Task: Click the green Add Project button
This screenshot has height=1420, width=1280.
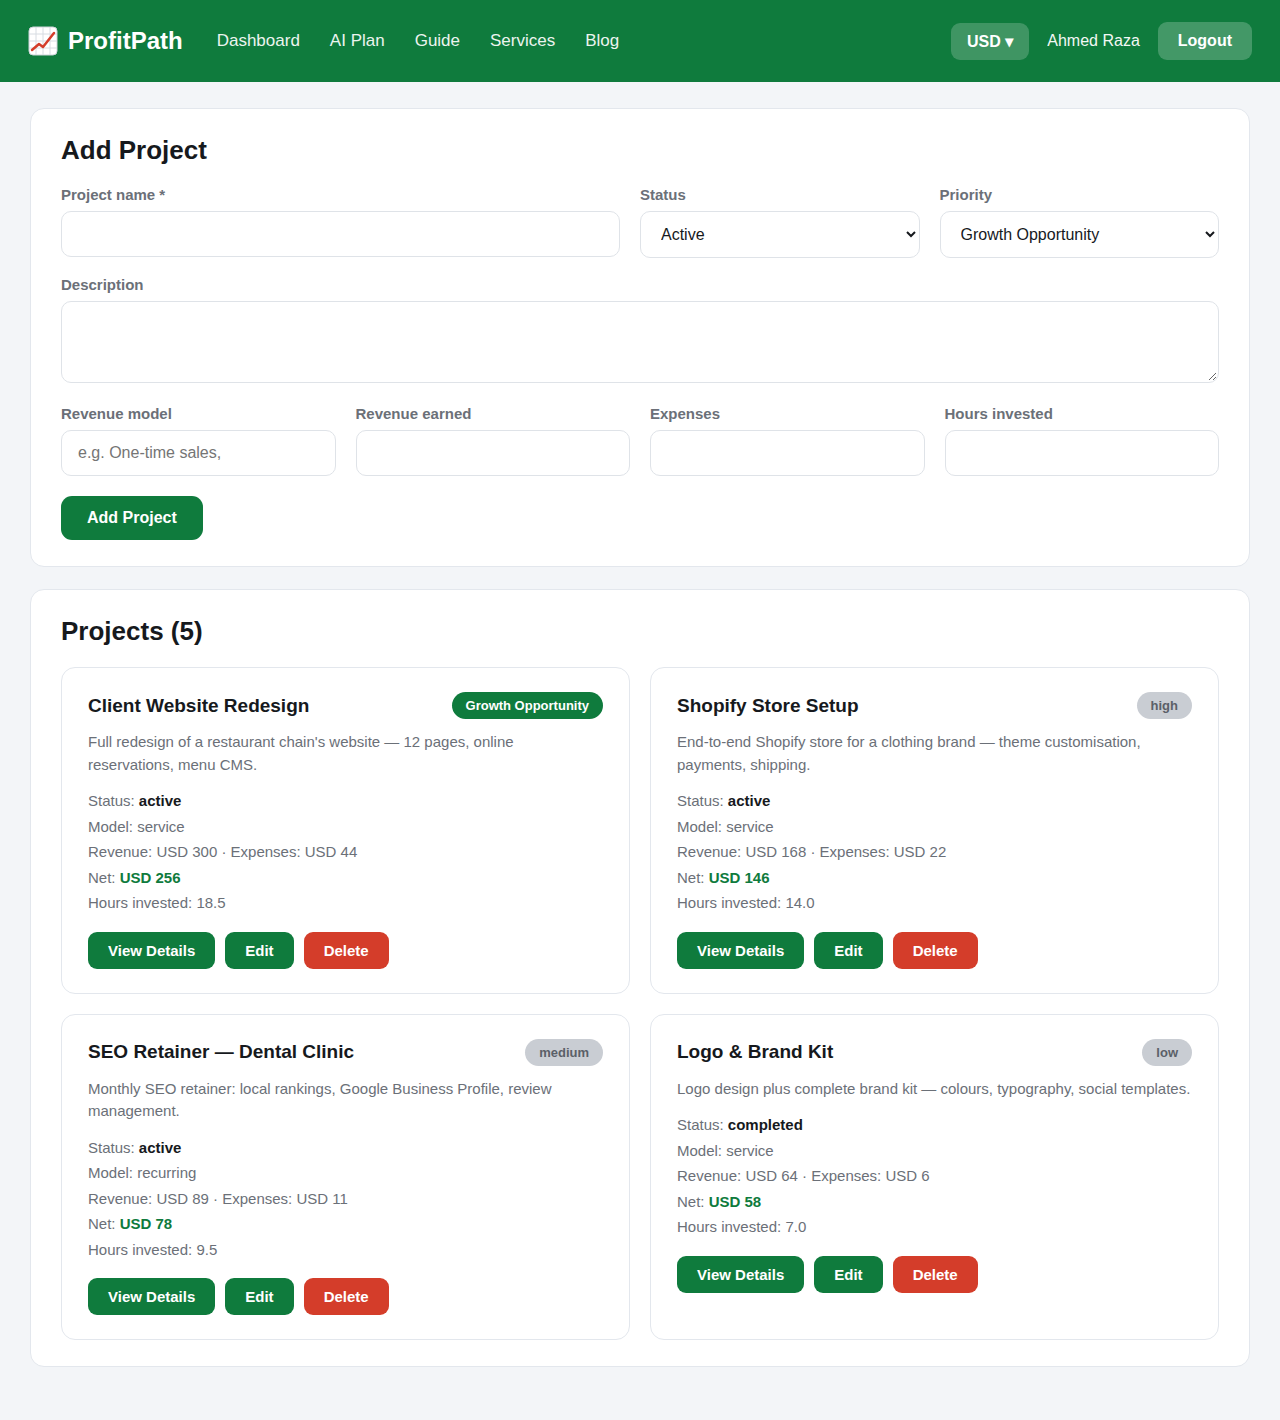Action: tap(132, 518)
